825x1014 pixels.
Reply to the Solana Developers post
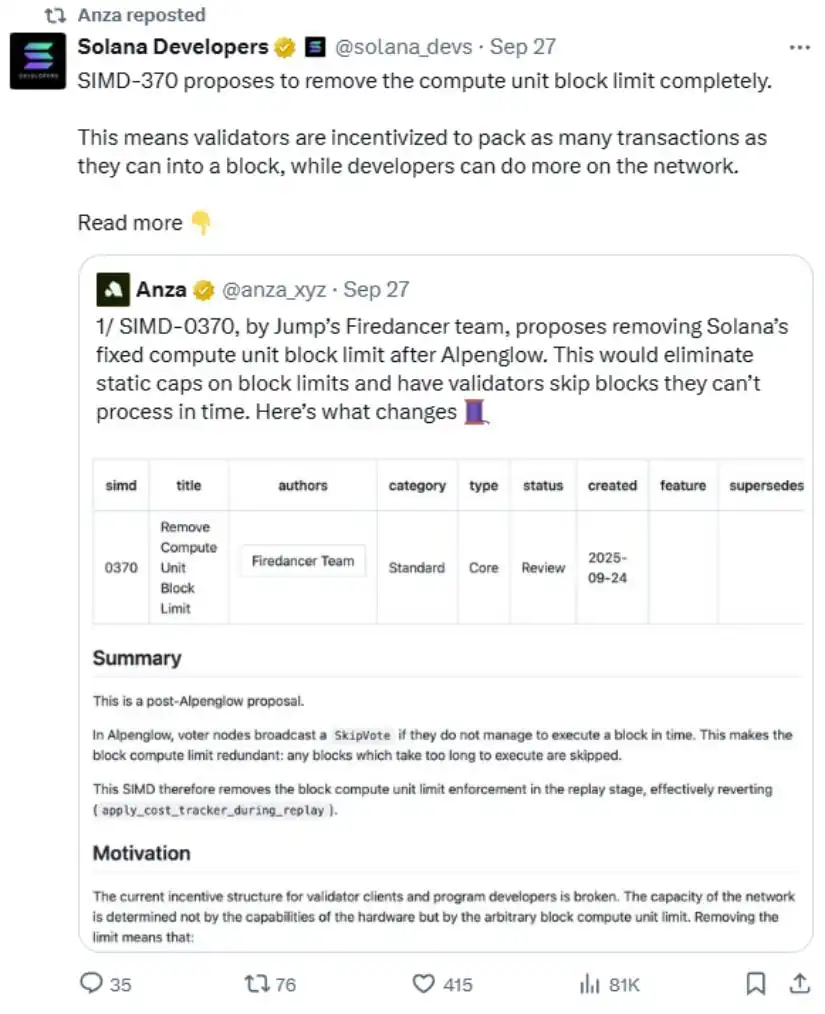click(x=91, y=984)
